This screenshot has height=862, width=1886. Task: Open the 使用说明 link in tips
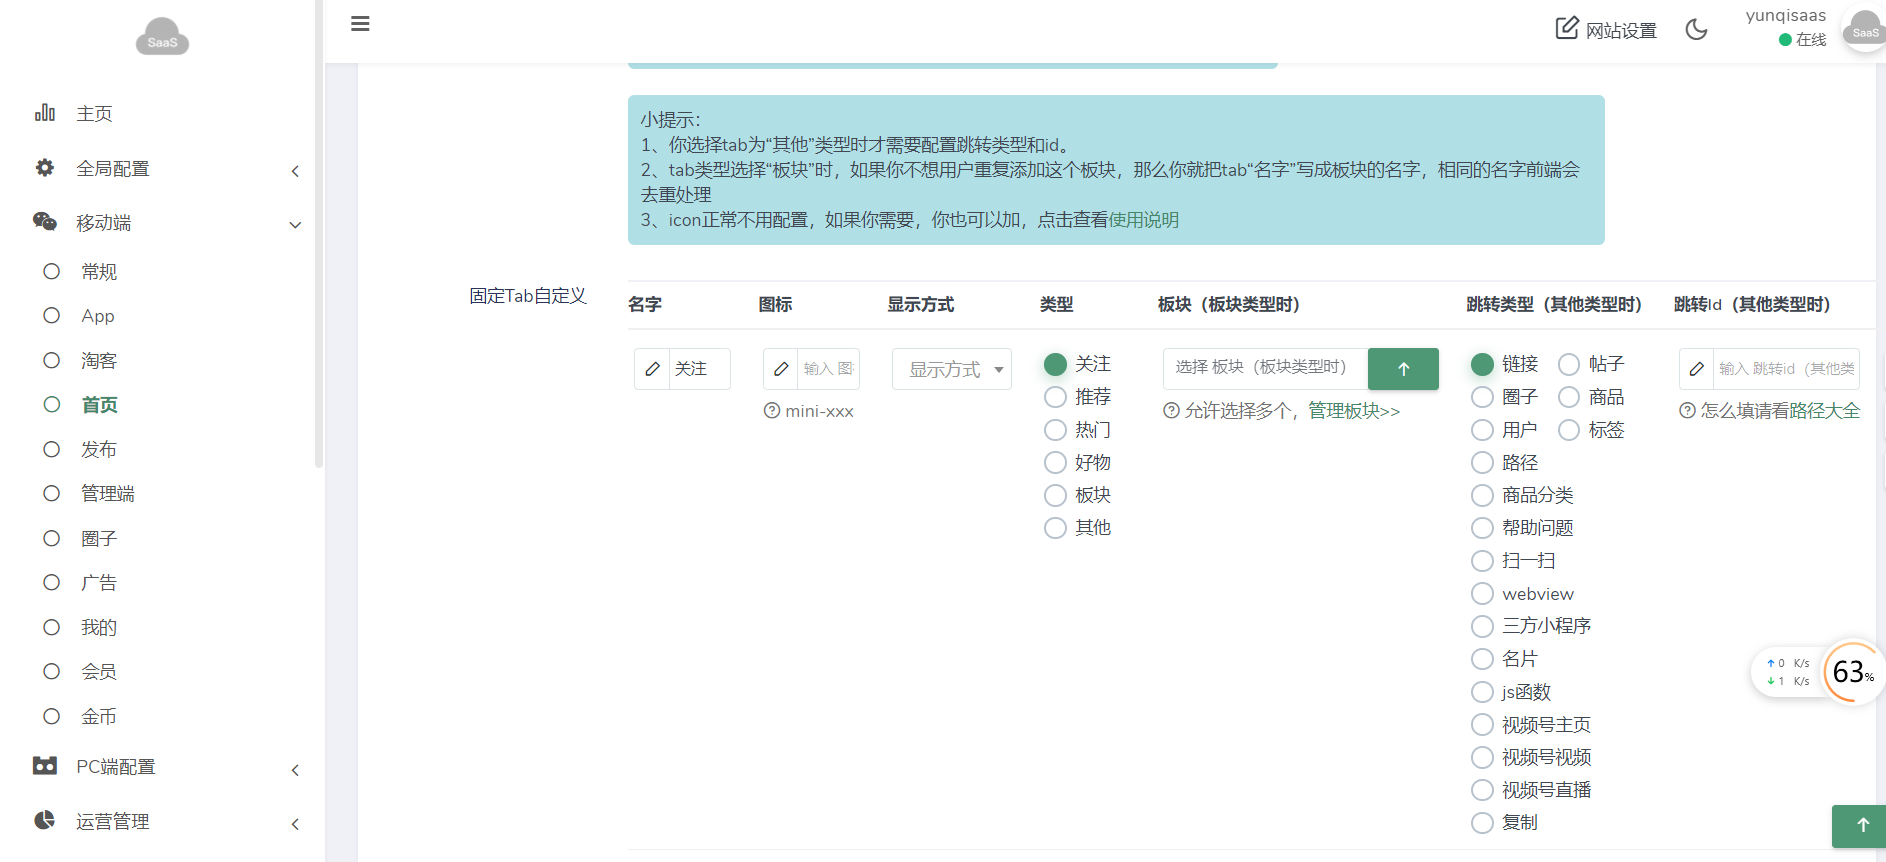coord(1143,220)
